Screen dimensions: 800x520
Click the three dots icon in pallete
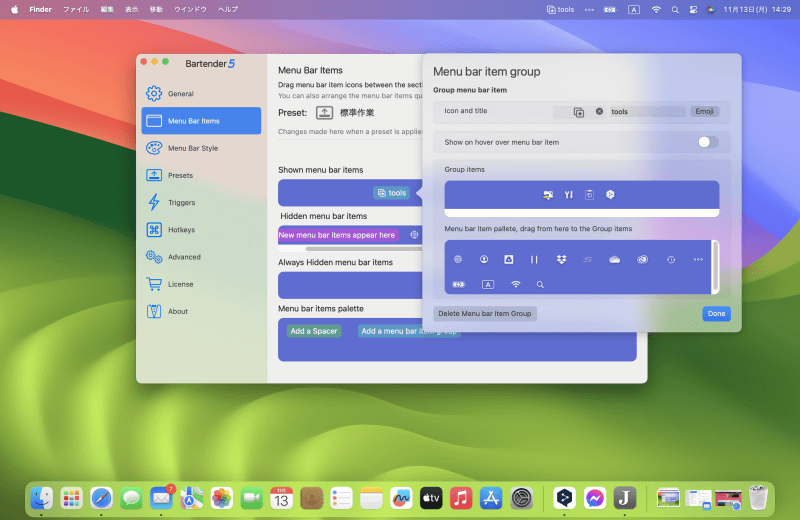pyautogui.click(x=698, y=259)
